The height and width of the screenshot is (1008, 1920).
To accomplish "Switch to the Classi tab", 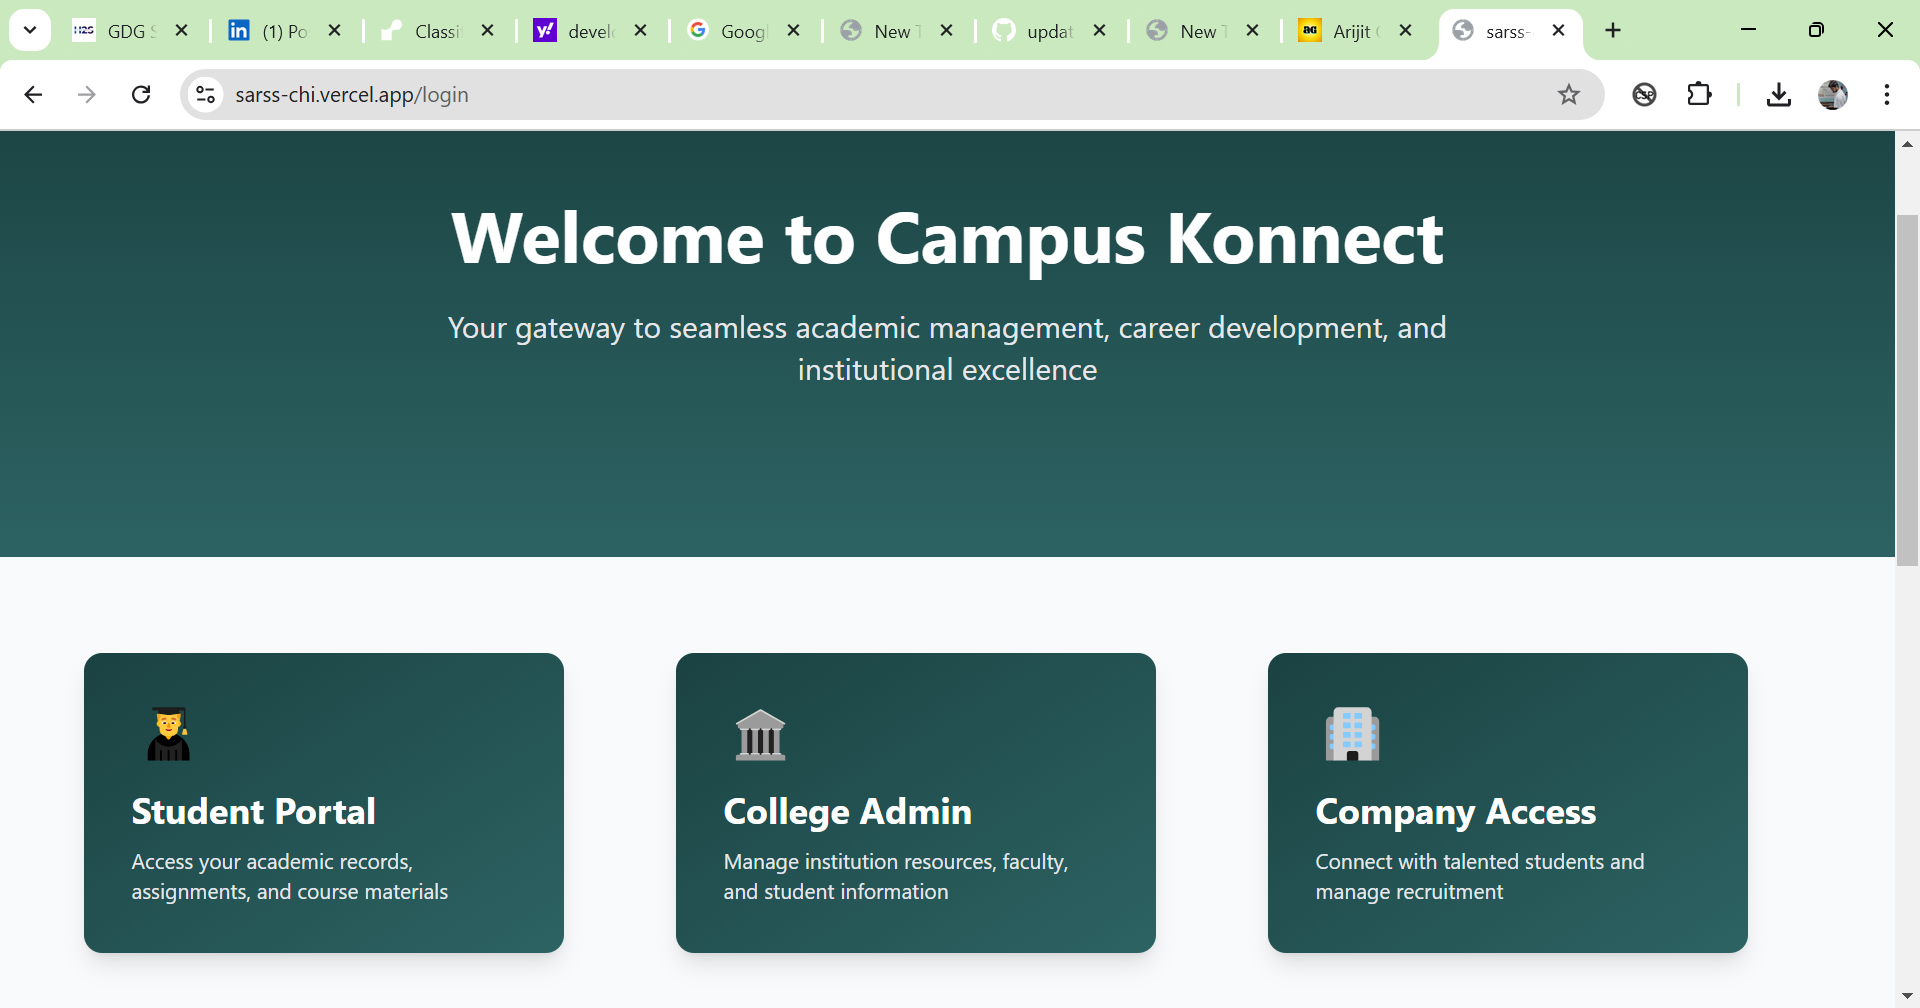I will (x=421, y=31).
